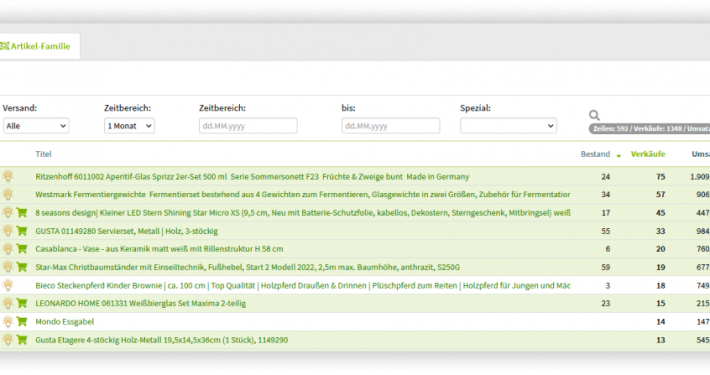Click cart icon next to Mondo Essgabel
Screen dimensions: 710x375
22,322
